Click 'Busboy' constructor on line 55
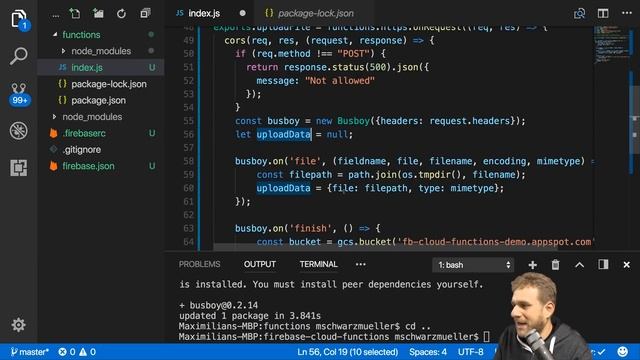The image size is (640, 360). [x=353, y=121]
